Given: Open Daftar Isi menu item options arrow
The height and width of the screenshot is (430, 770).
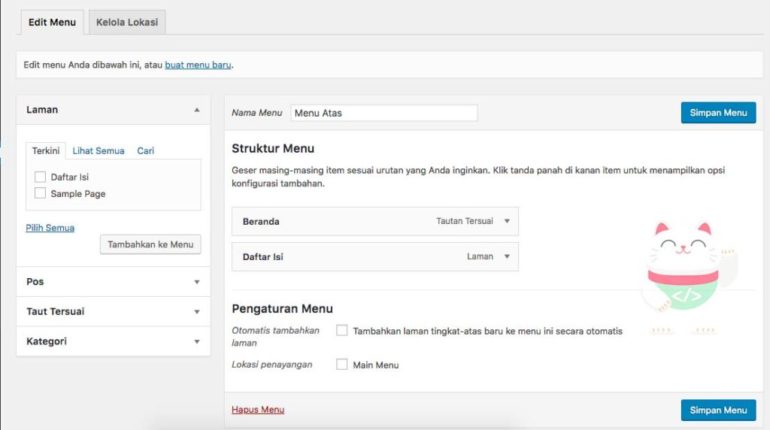Looking at the screenshot, I should point(507,257).
